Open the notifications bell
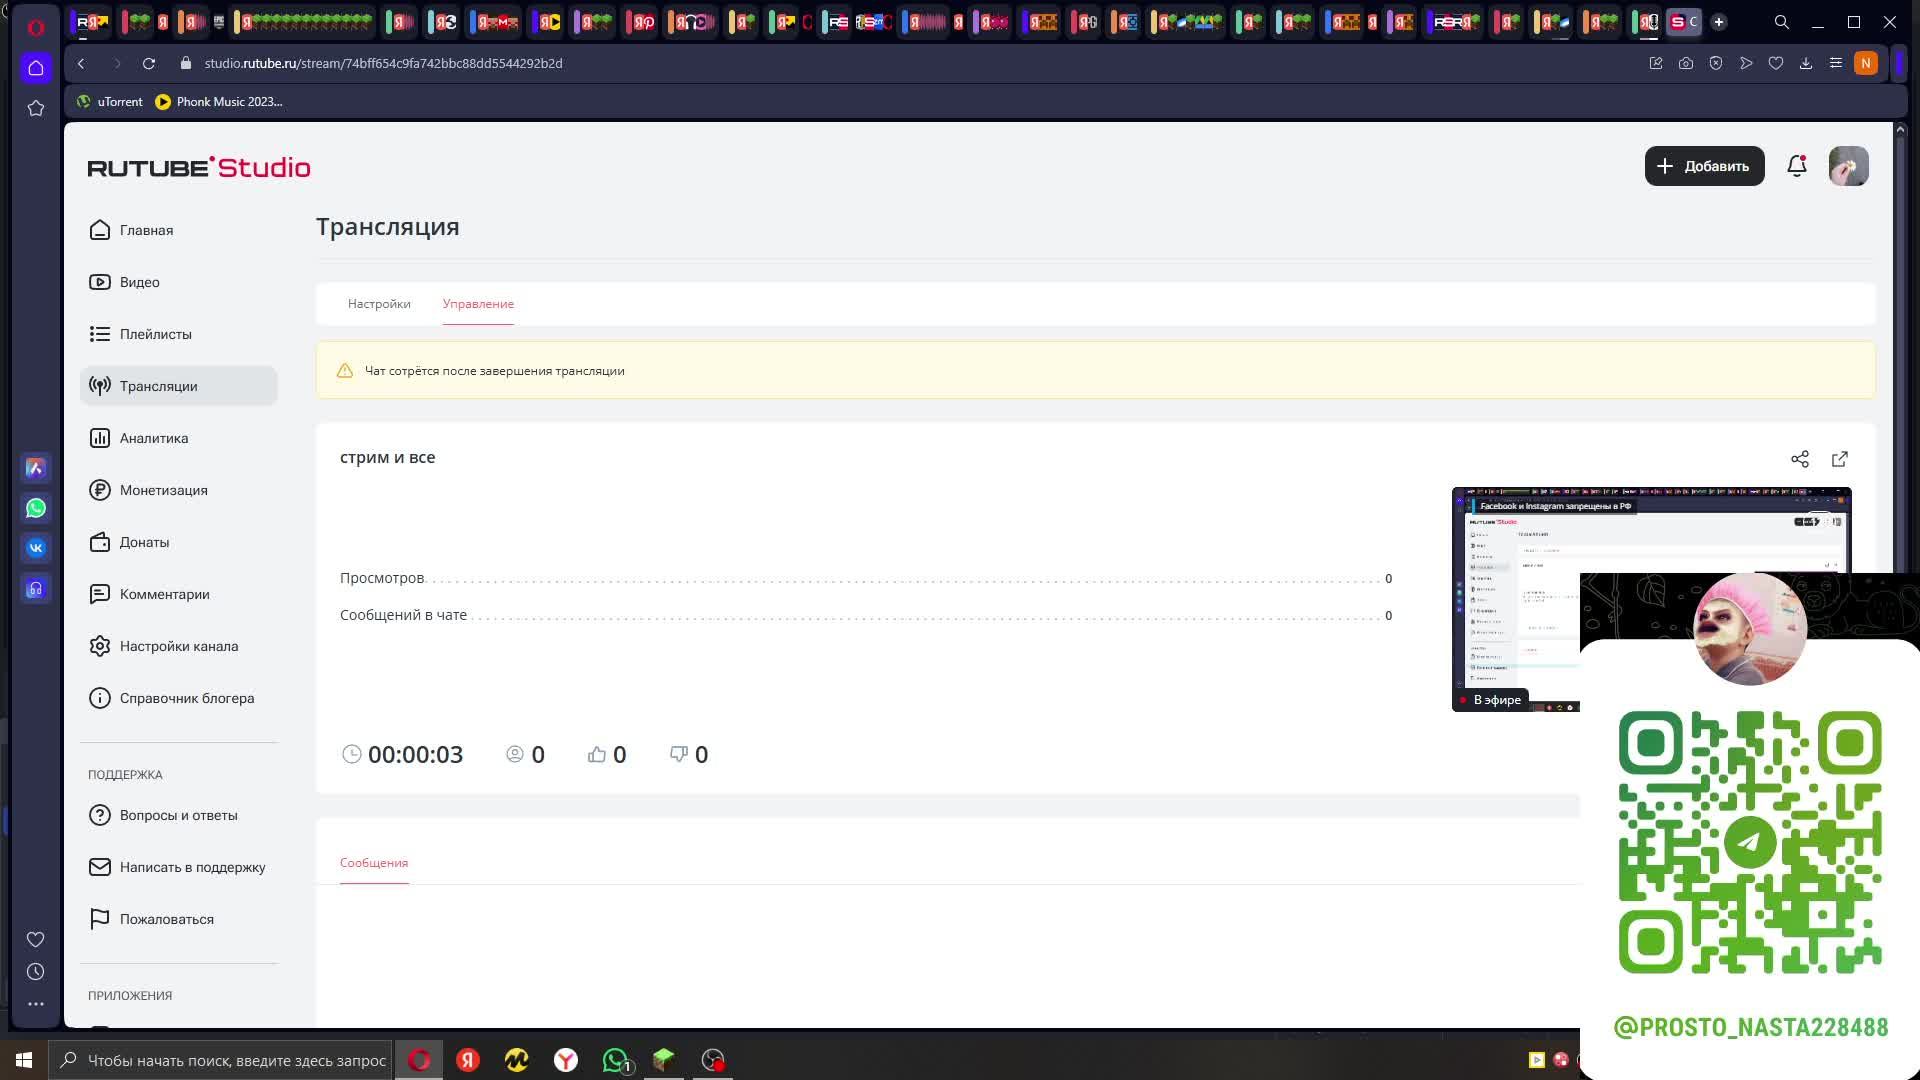The image size is (1920, 1080). point(1797,166)
